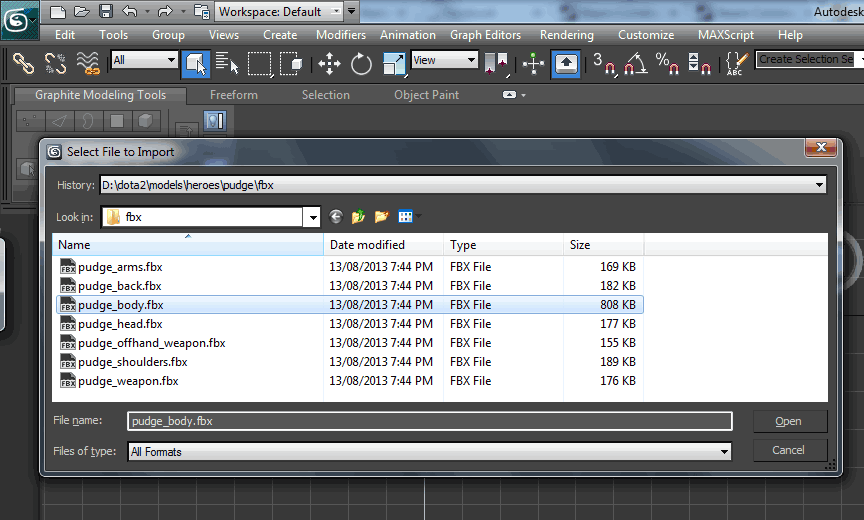Select pudge_offhand_weapon.fbx in file list

click(x=350, y=343)
